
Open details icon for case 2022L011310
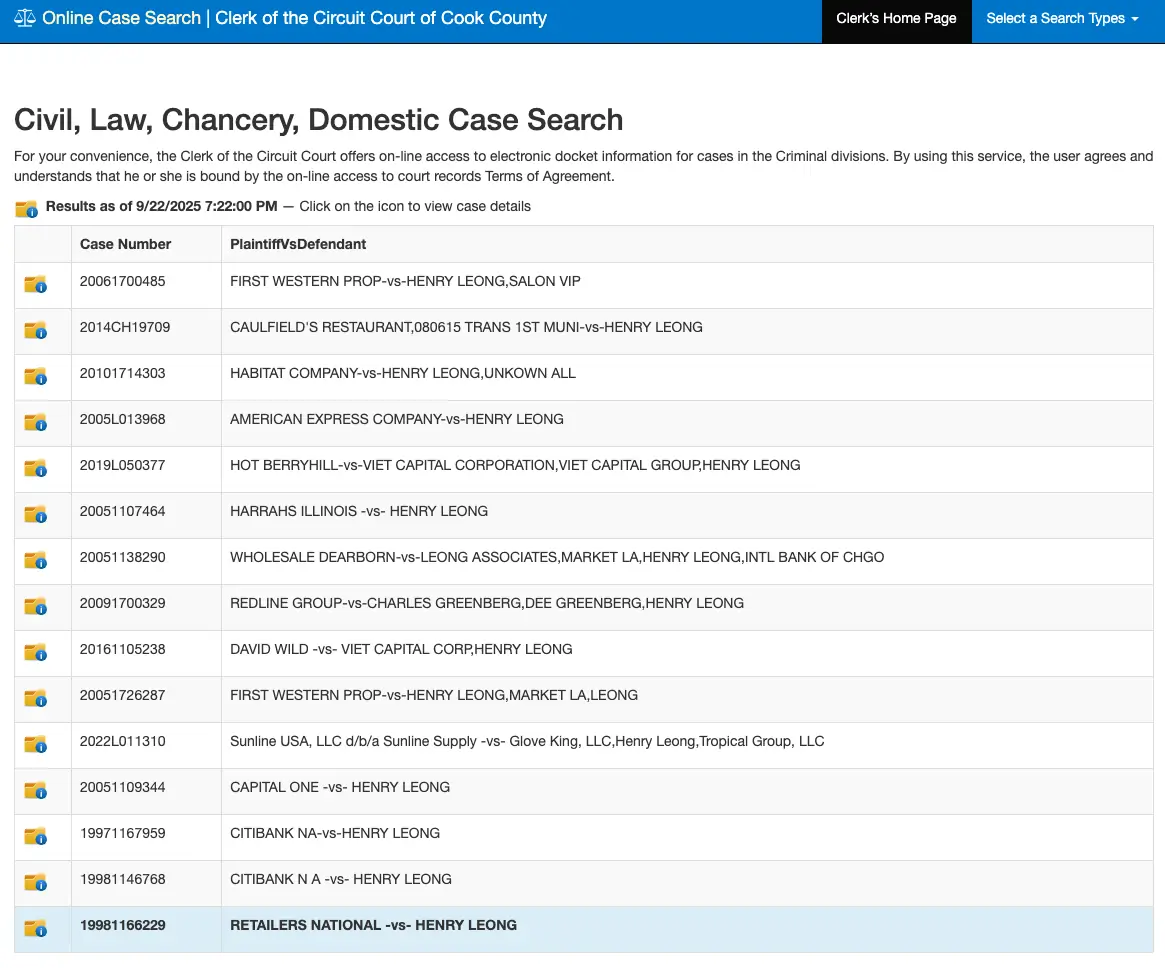click(36, 744)
